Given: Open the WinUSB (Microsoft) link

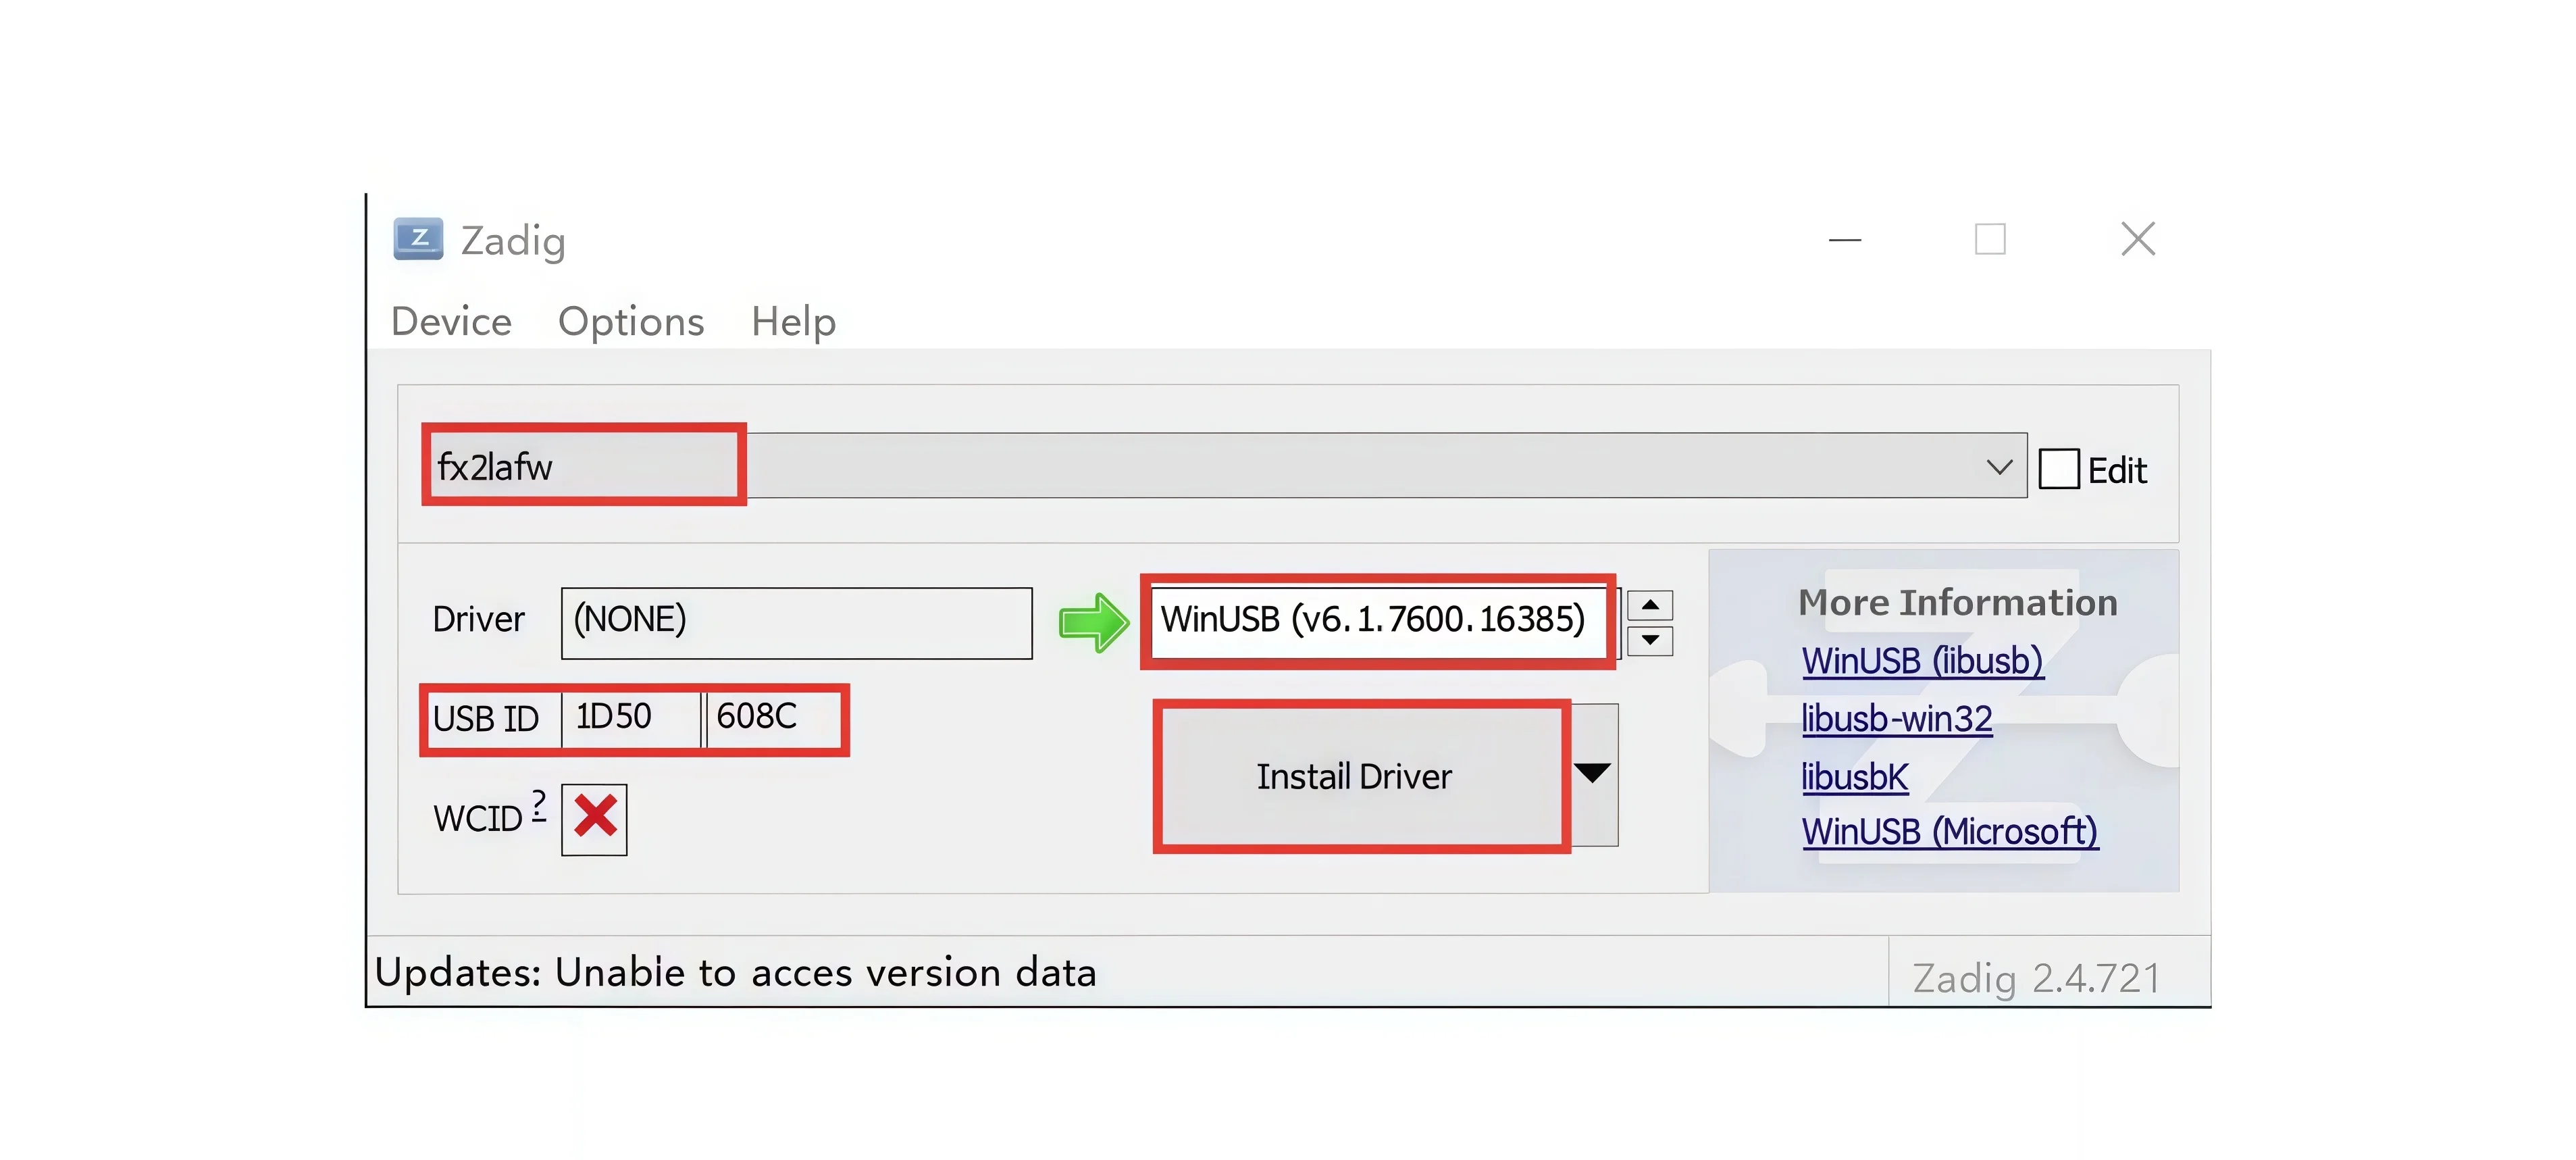Looking at the screenshot, I should point(1950,832).
